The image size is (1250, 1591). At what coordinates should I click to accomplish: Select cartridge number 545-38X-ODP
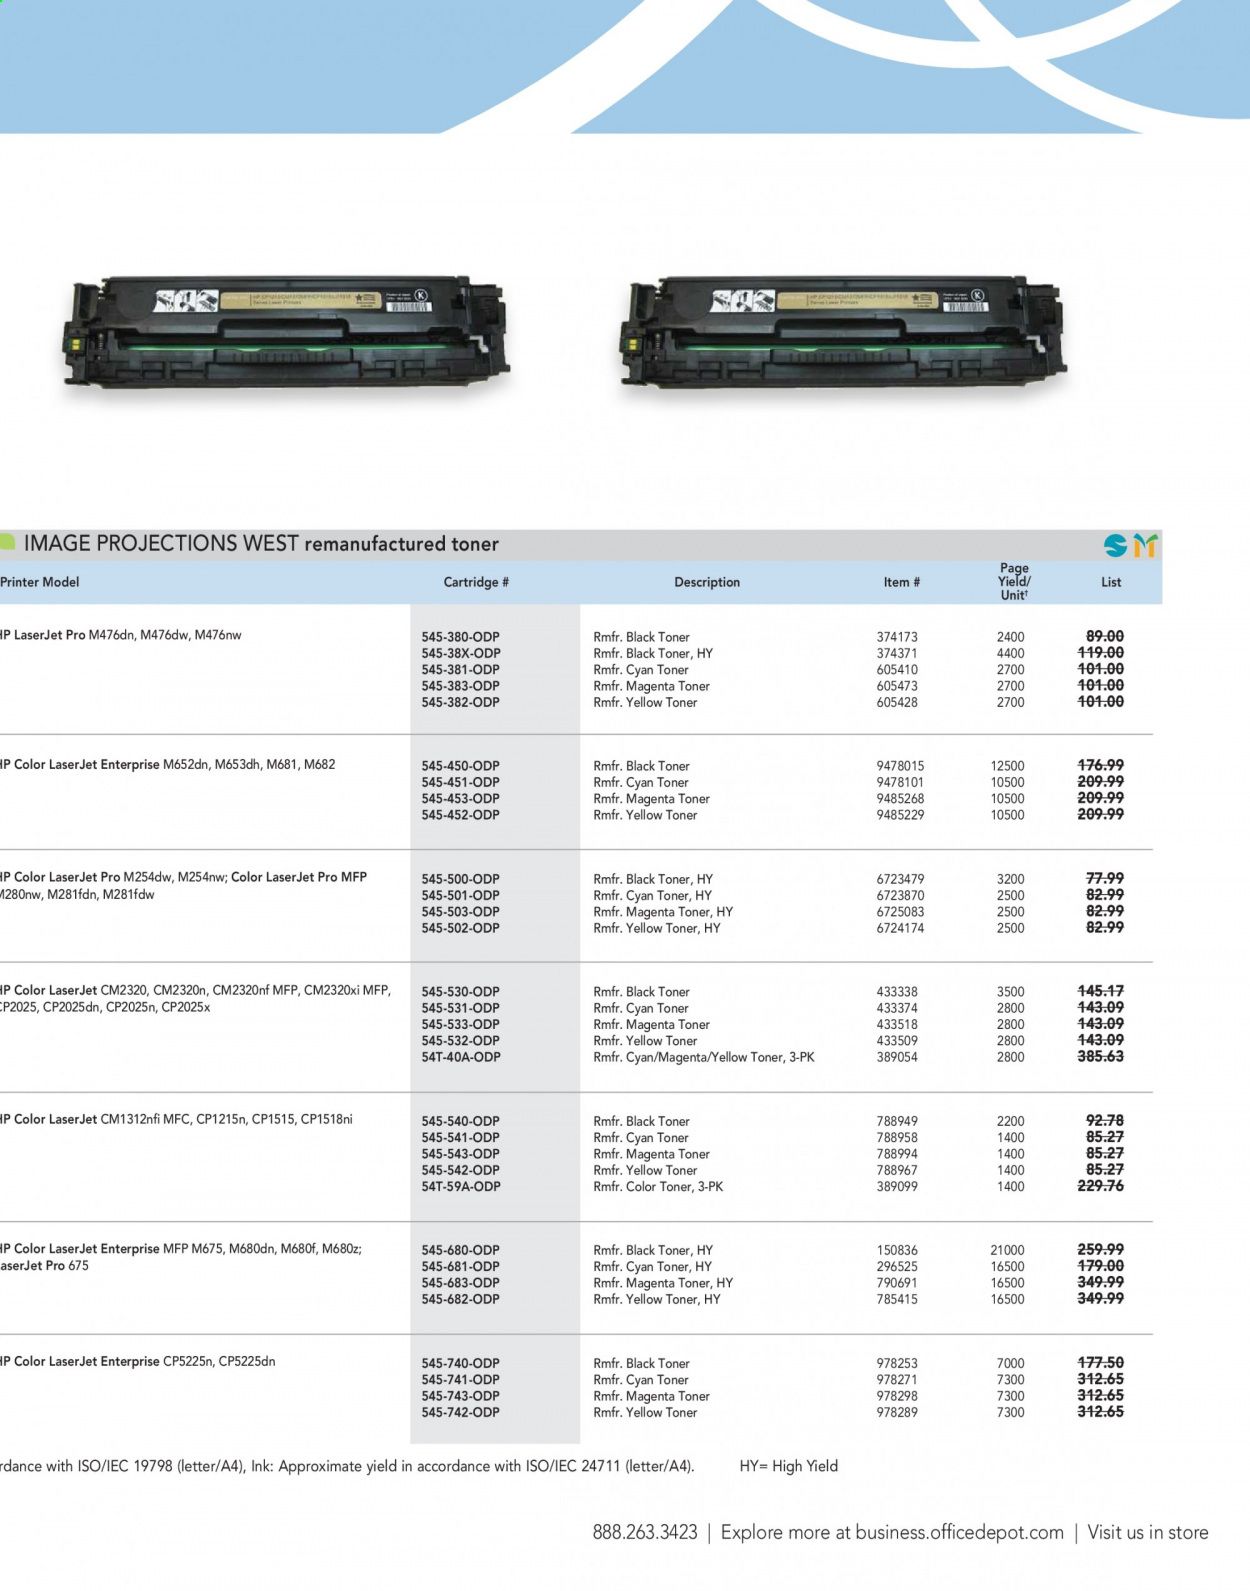[461, 653]
